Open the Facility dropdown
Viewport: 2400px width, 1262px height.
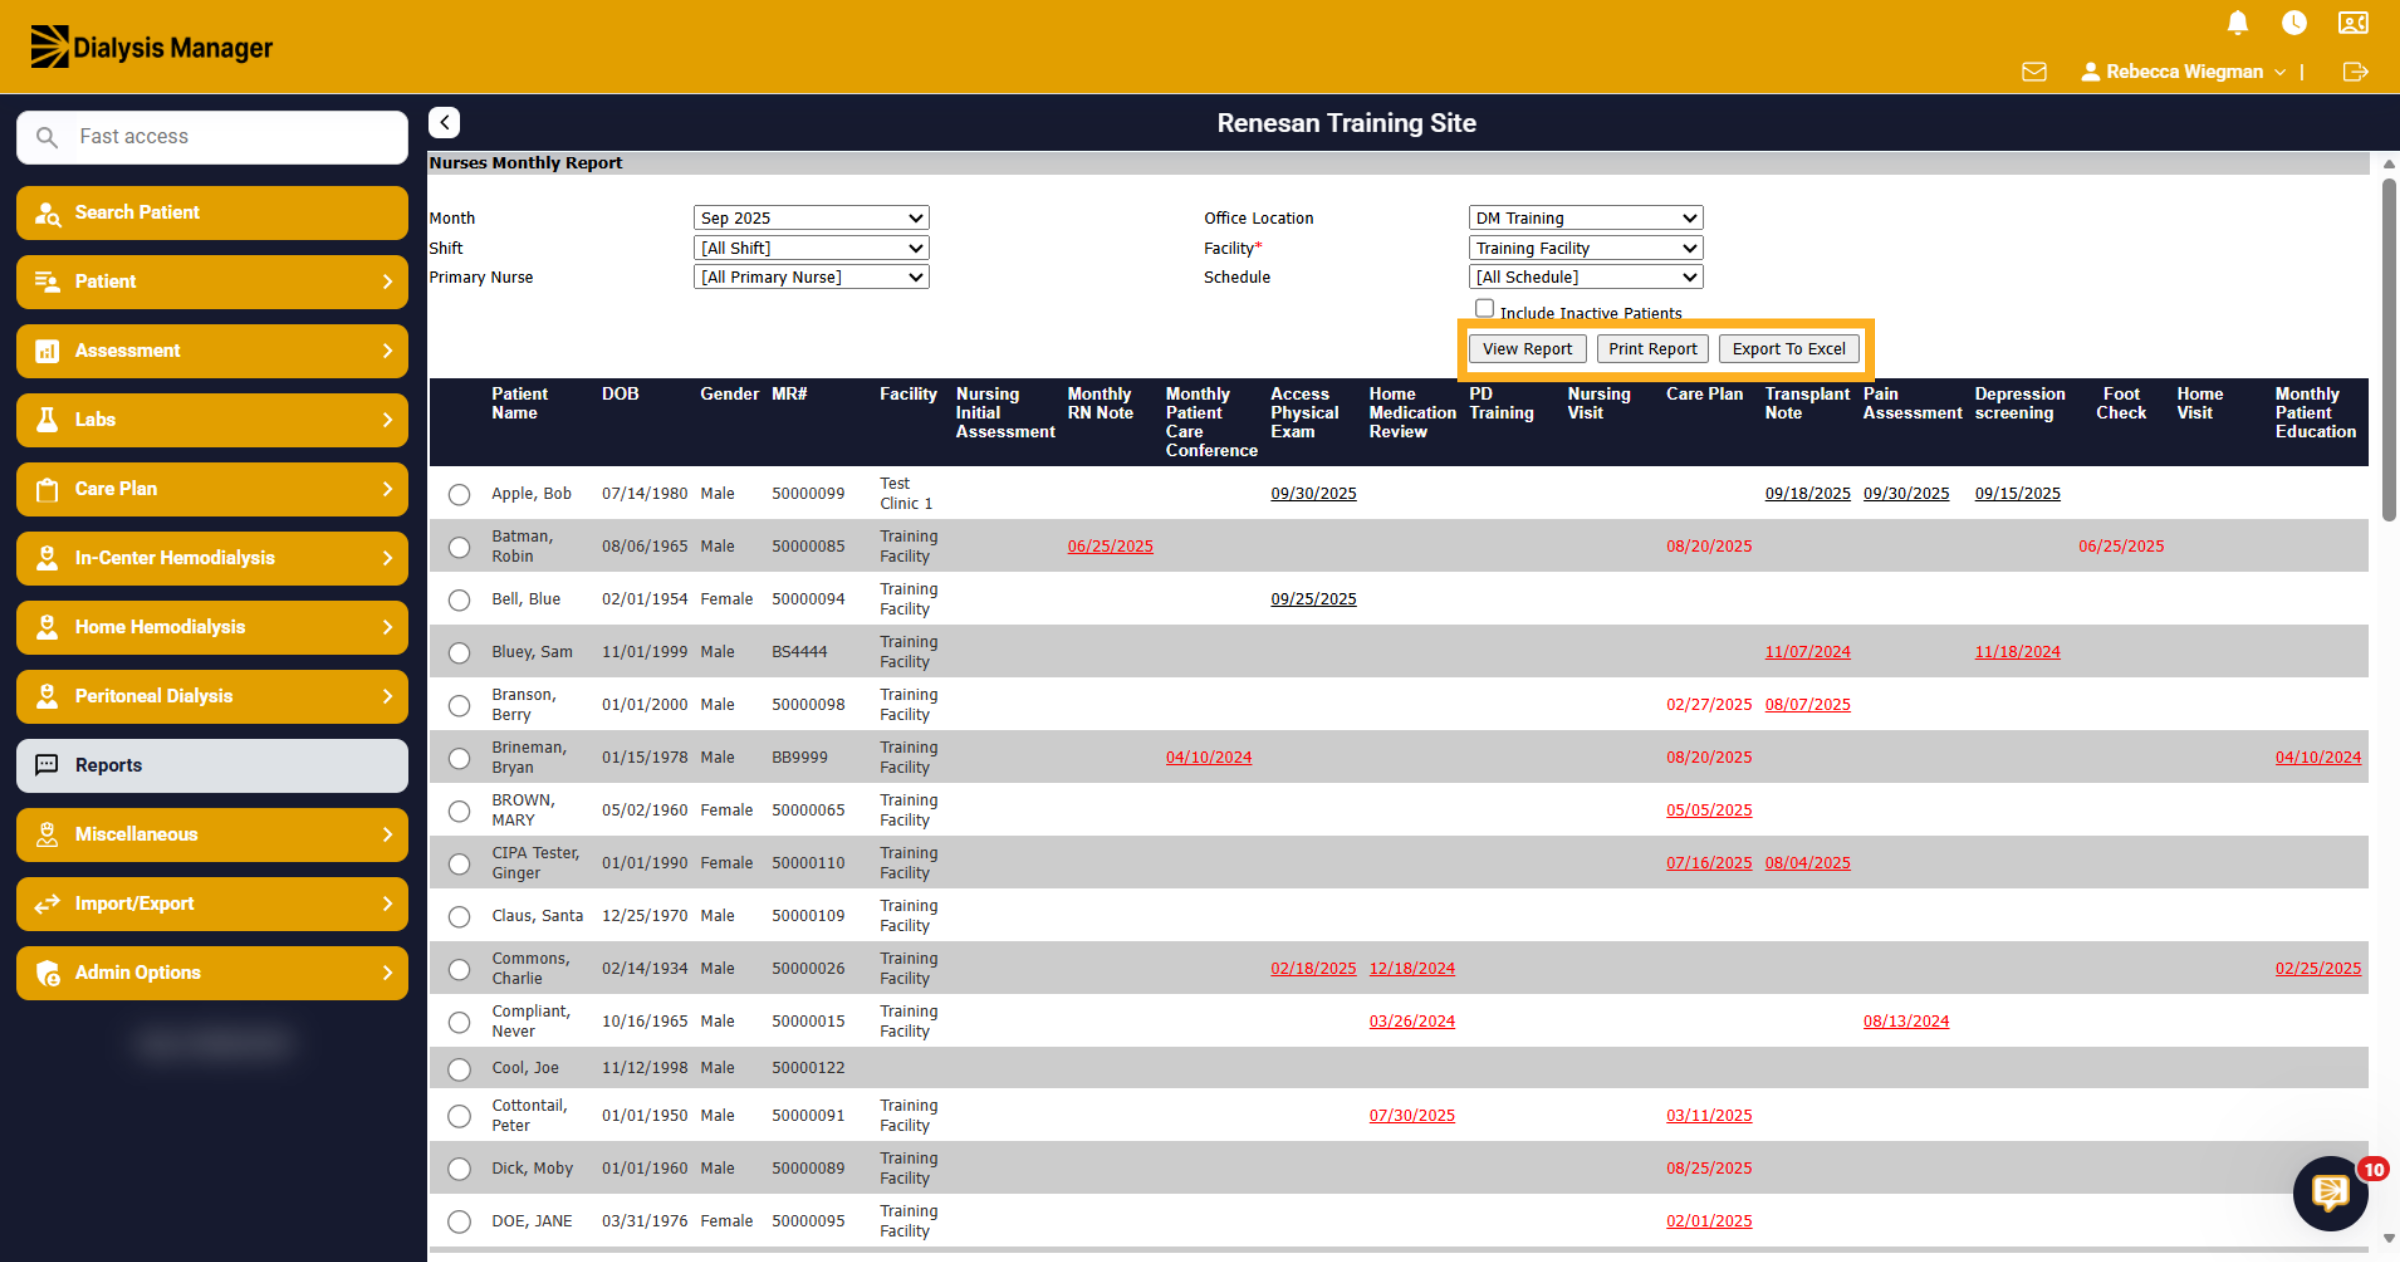tap(1586, 248)
